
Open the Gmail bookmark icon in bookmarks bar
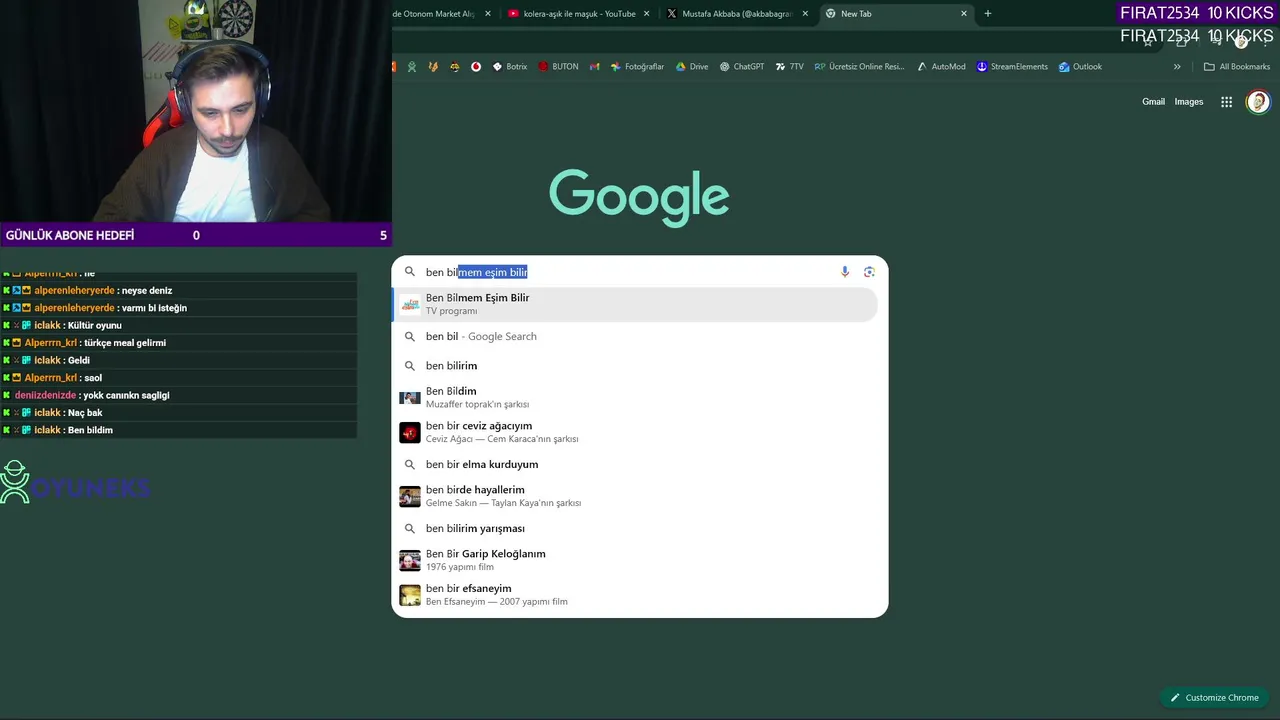tap(595, 67)
